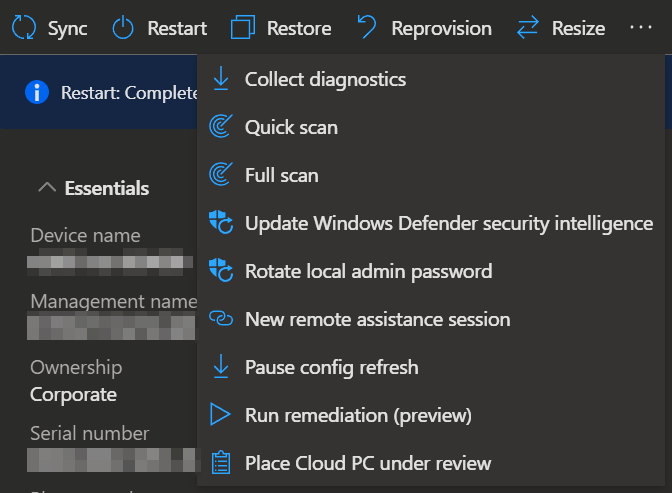The width and height of the screenshot is (672, 493).
Task: Click the Sync arrows icon
Action: tap(23, 28)
